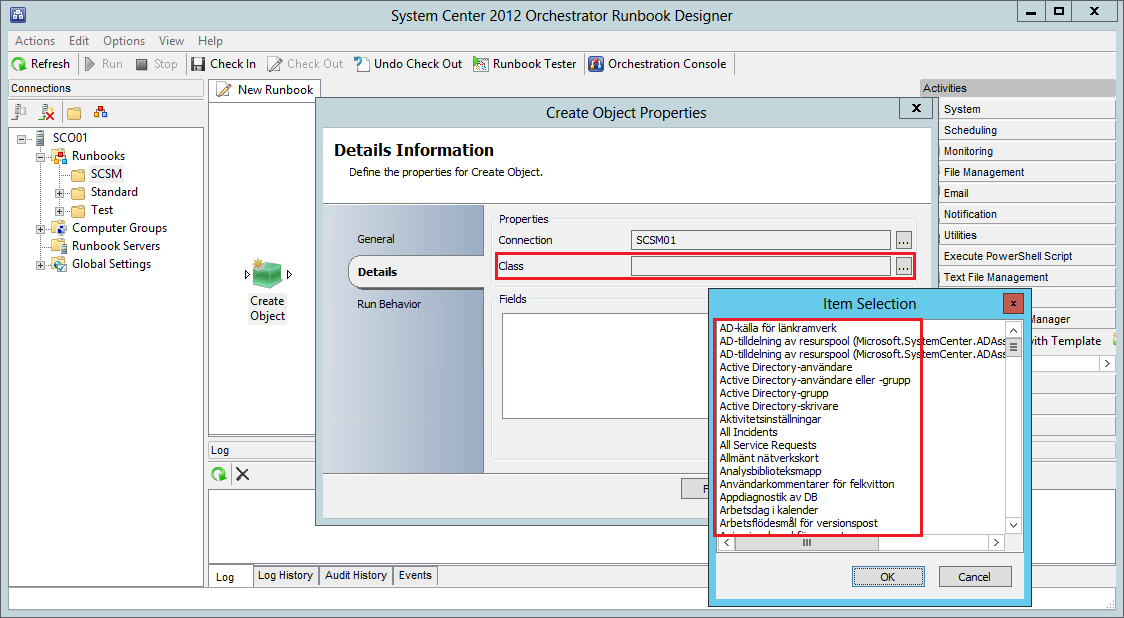Select the SCSM folder in the tree
Viewport: 1124px width, 618px height.
click(106, 174)
